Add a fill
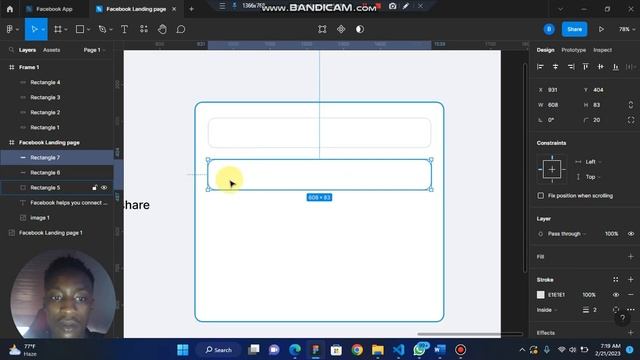This screenshot has height=360, width=640. [631, 257]
